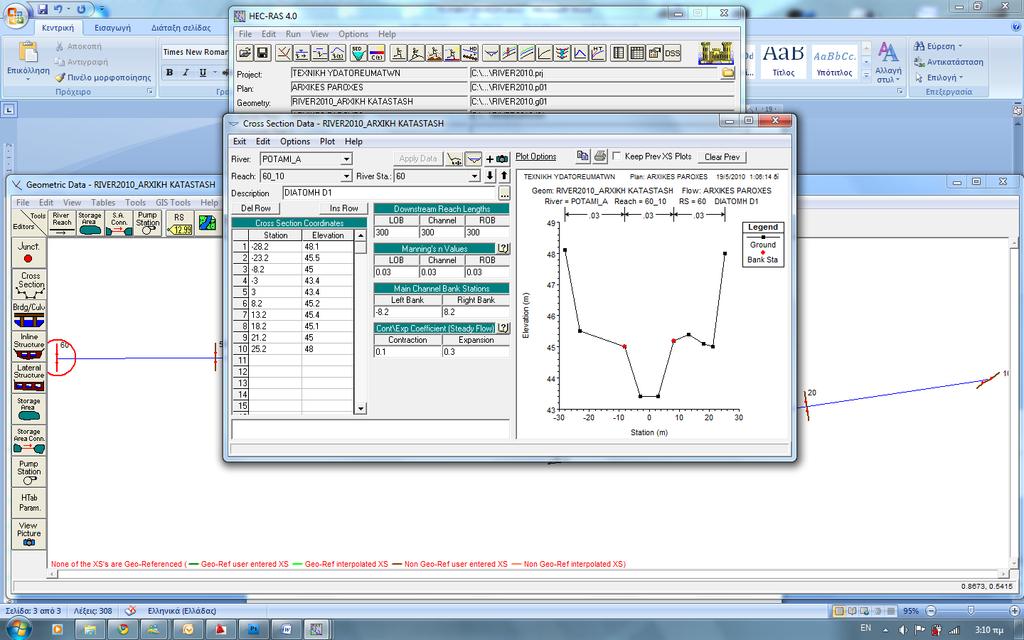
Task: Switch to Εισαγωγή tab in Word
Action: (112, 27)
